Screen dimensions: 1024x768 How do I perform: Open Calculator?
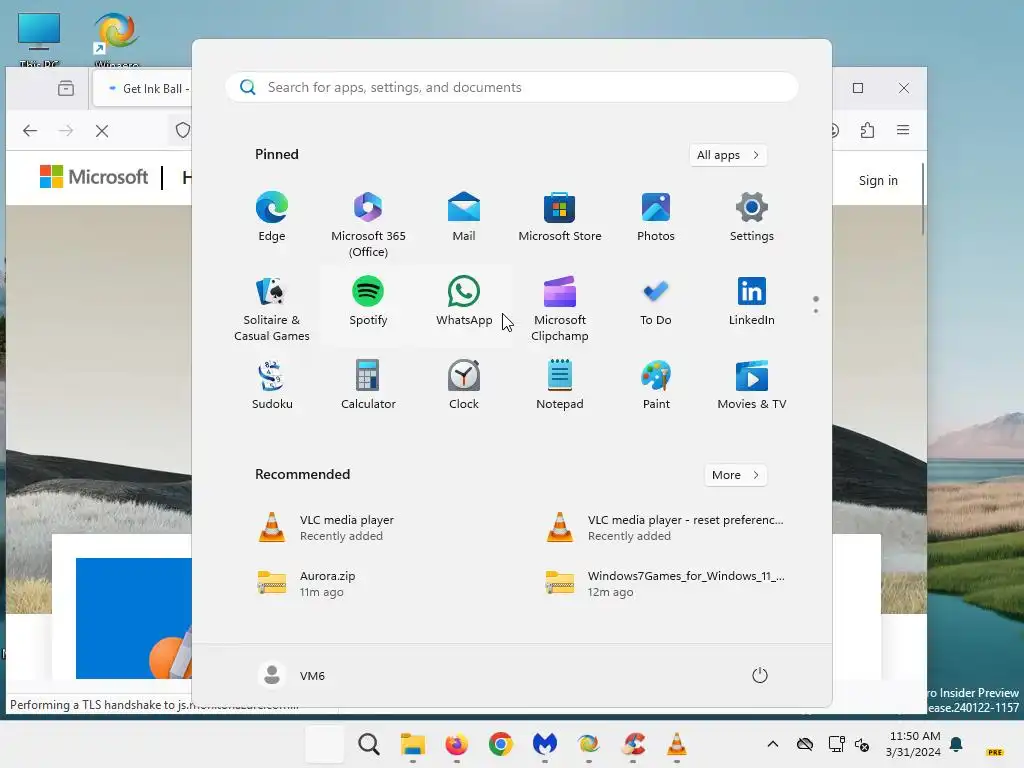[368, 385]
